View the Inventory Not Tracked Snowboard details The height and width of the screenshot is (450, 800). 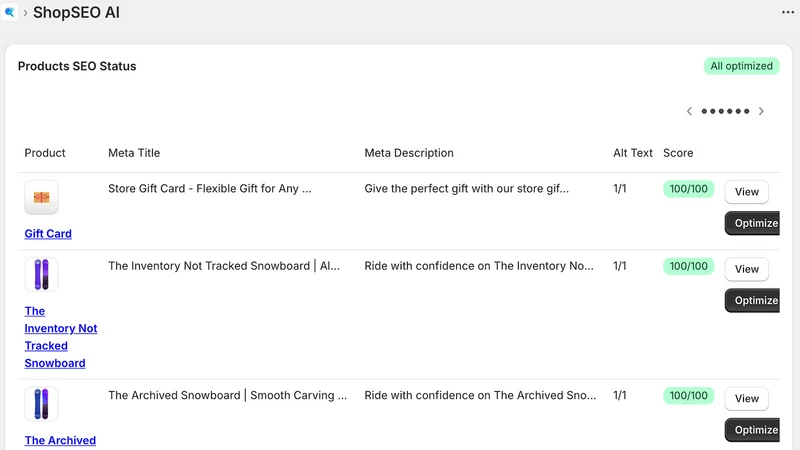pyautogui.click(x=746, y=269)
